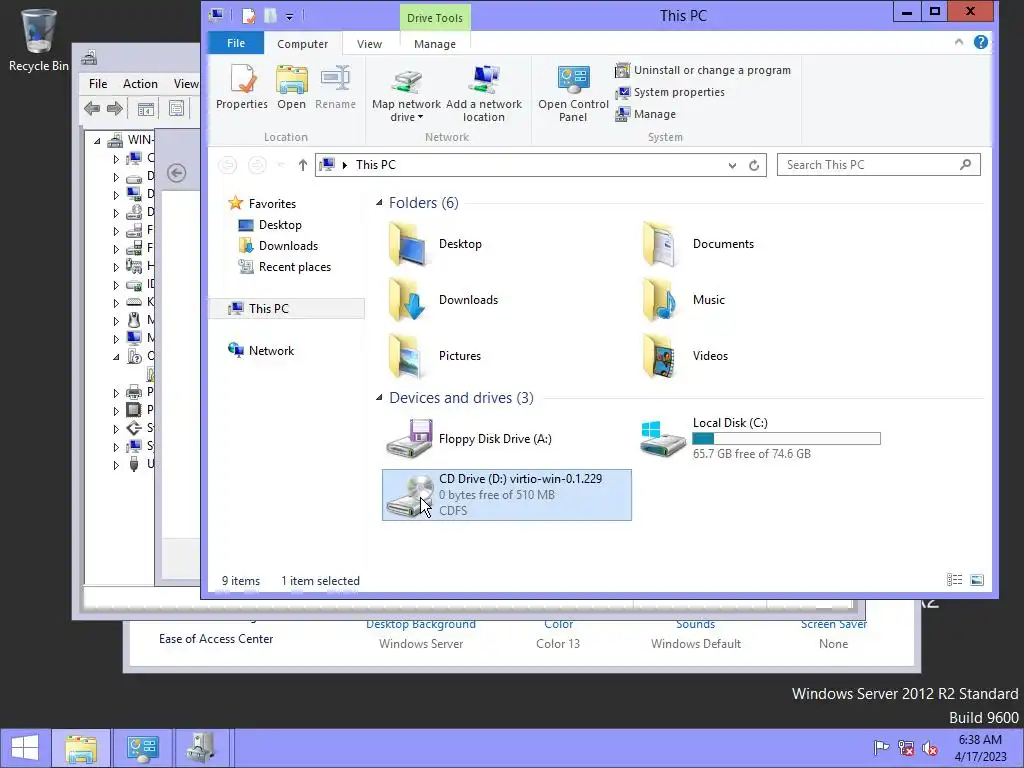Viewport: 1024px width, 768px height.
Task: Click the Local Disk (C:) usage bar
Action: click(786, 438)
